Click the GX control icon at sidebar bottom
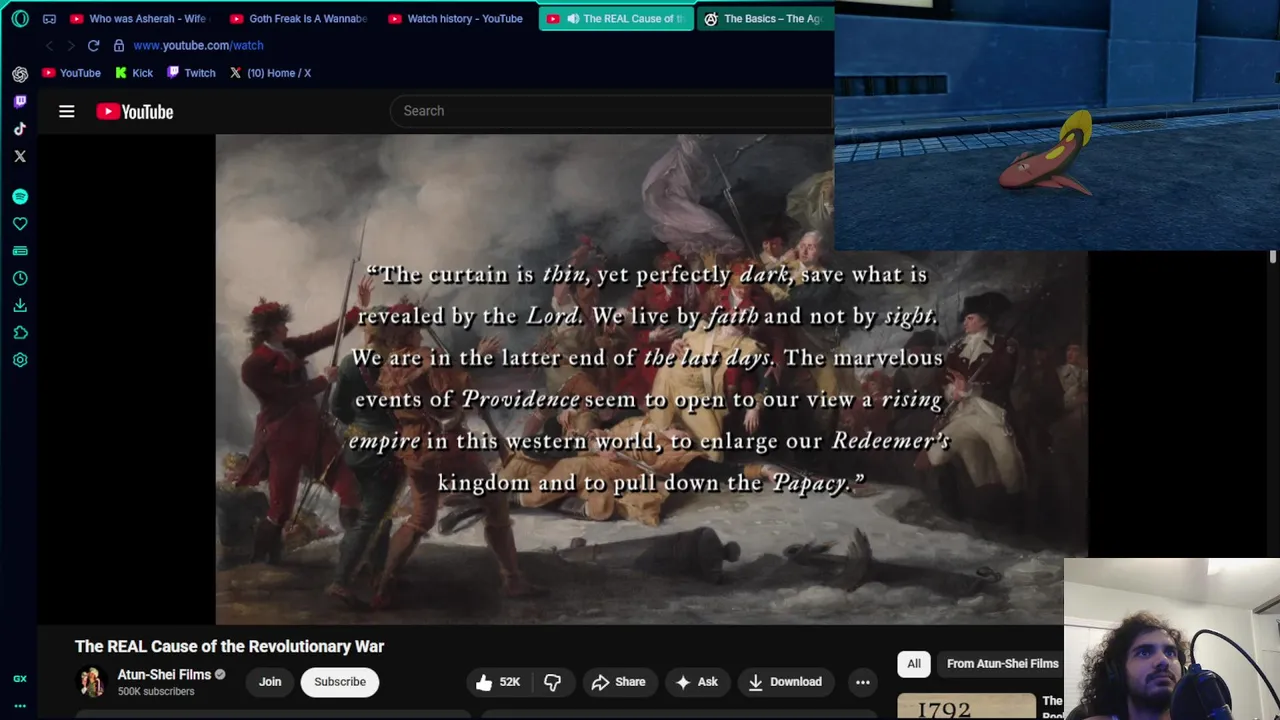This screenshot has height=720, width=1280. pos(20,679)
